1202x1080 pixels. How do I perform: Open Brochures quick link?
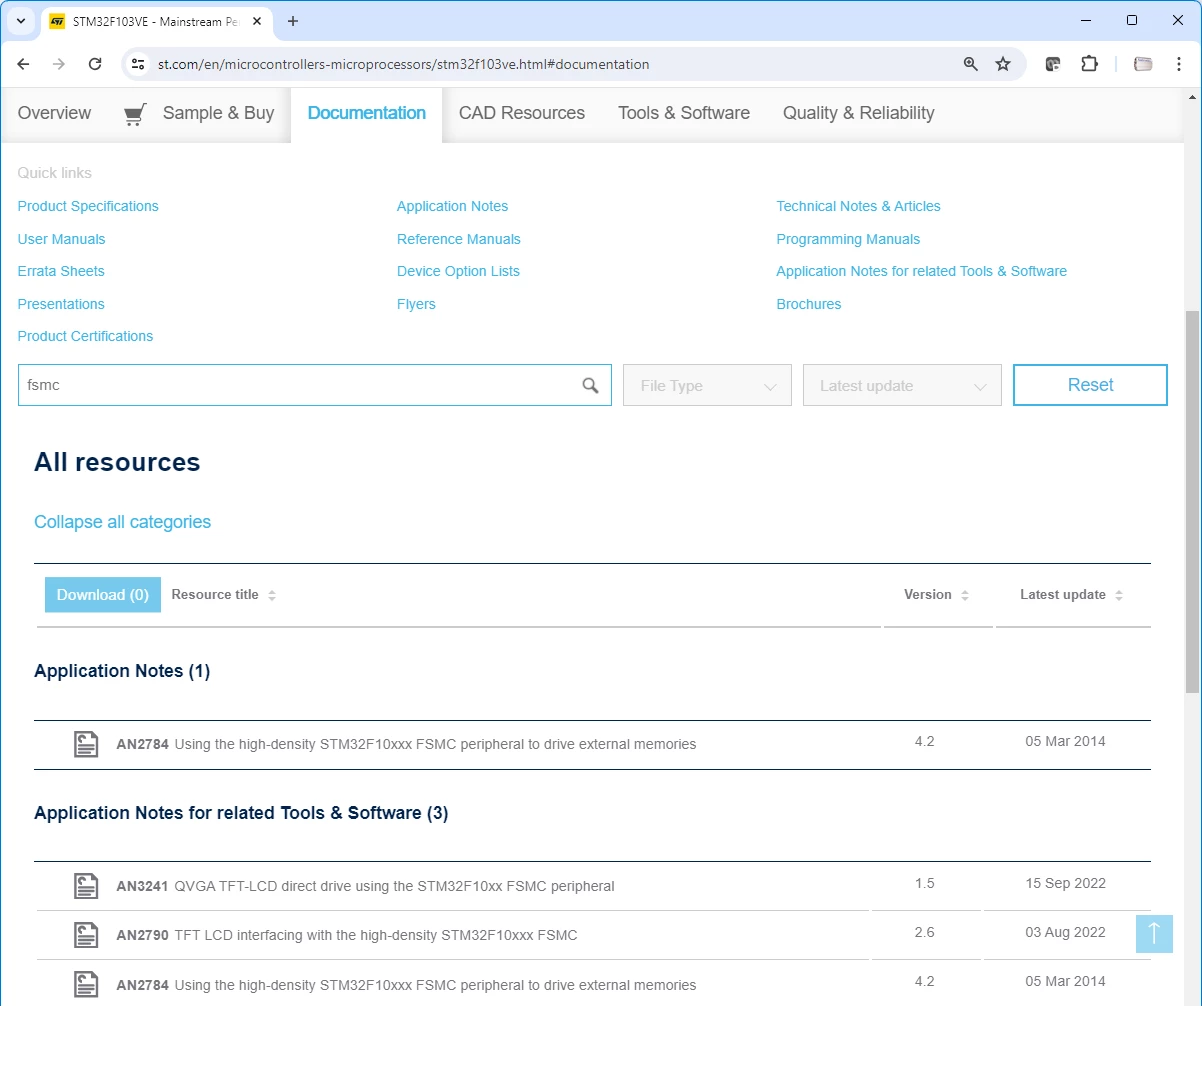click(808, 304)
